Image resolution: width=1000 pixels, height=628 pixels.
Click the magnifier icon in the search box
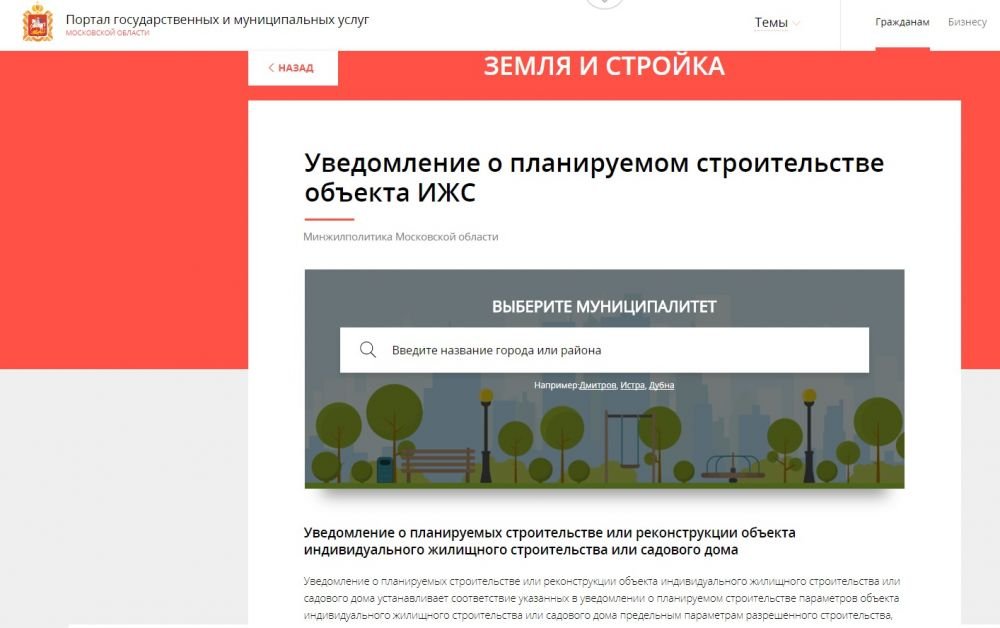pyautogui.click(x=368, y=350)
